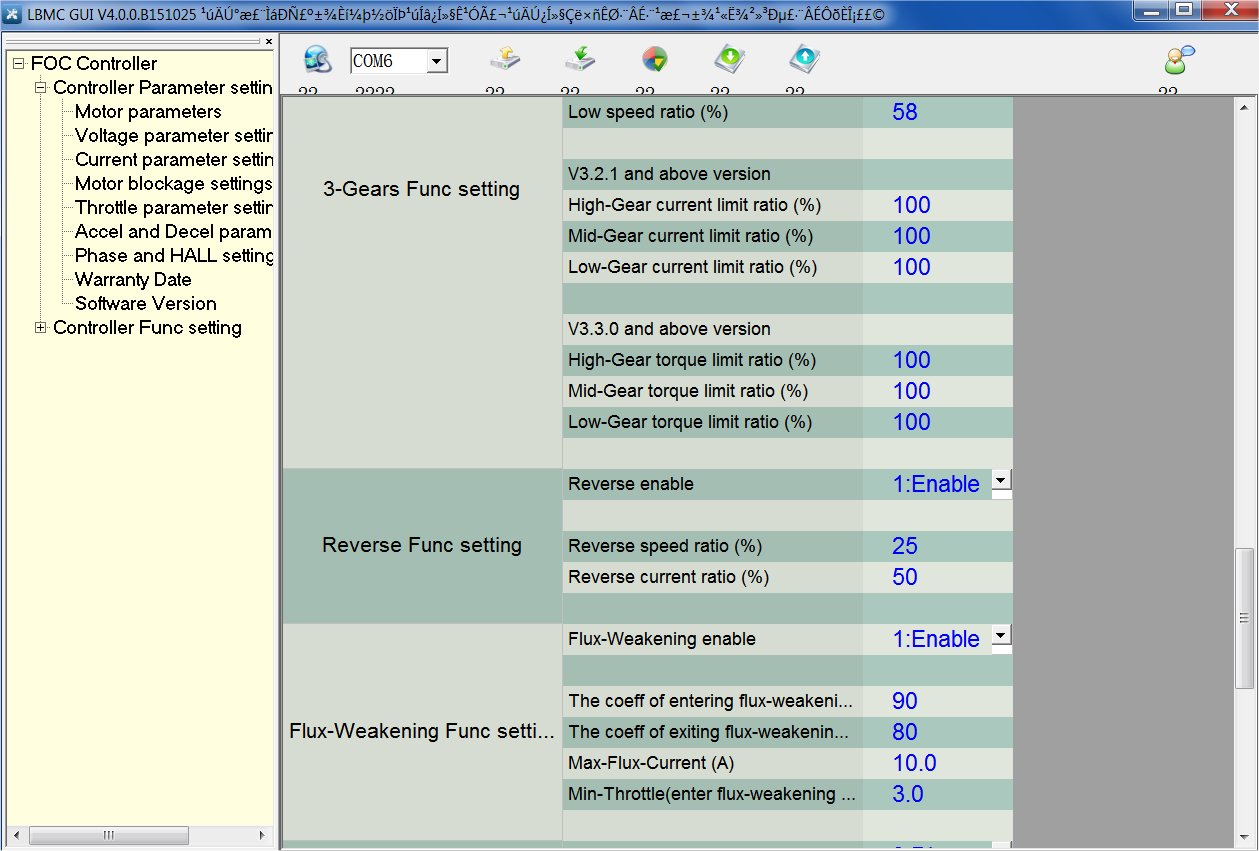Open the COM6 port dropdown
1259x851 pixels.
(436, 62)
